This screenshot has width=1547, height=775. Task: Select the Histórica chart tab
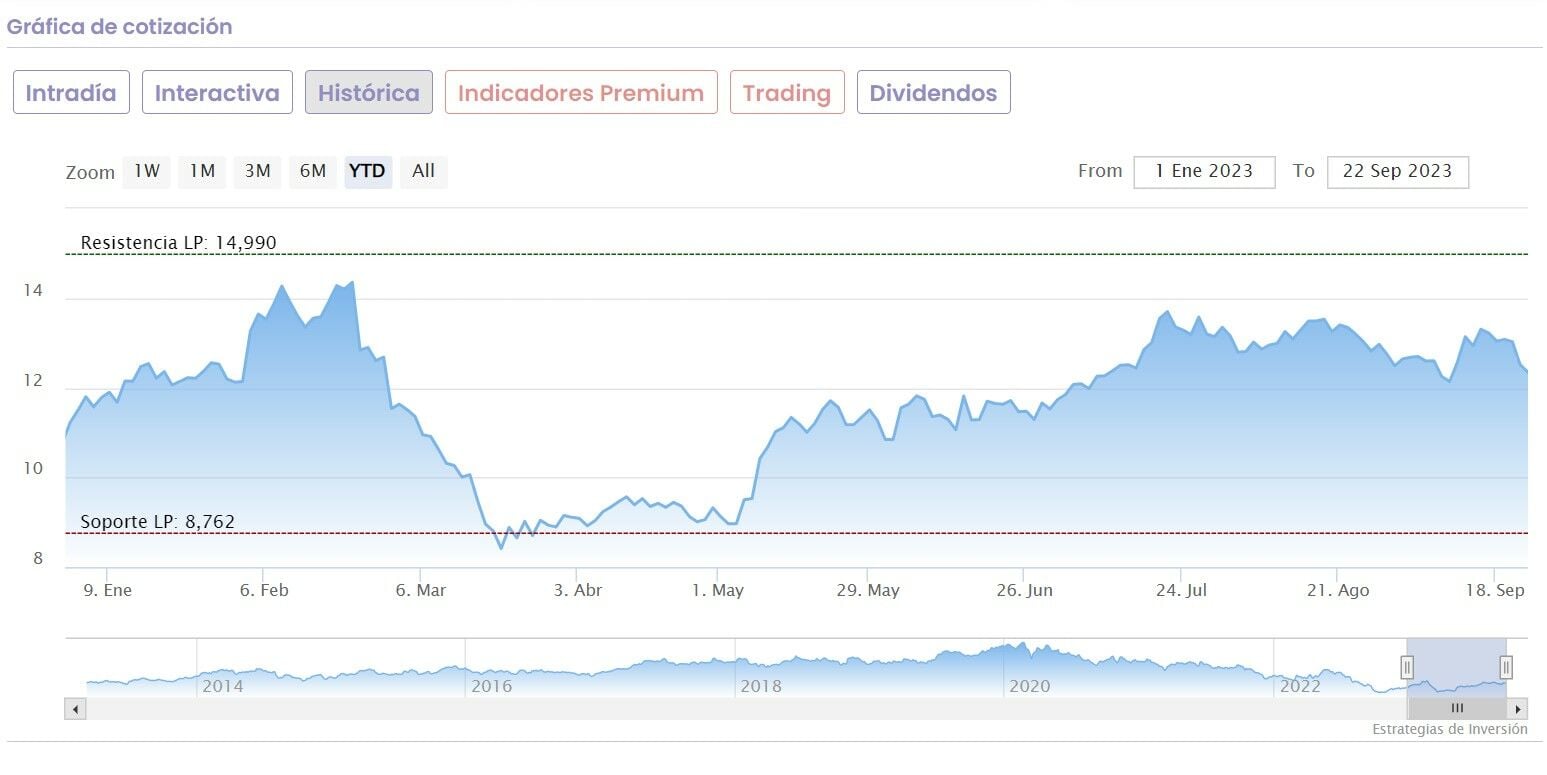369,93
